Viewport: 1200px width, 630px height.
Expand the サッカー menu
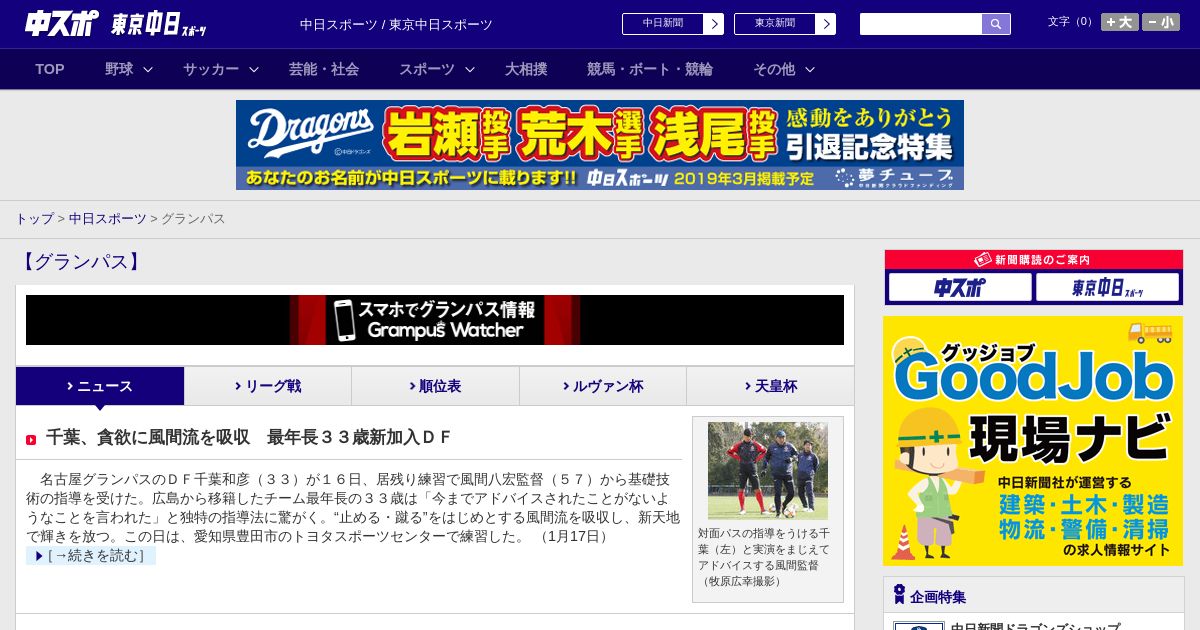click(x=221, y=69)
